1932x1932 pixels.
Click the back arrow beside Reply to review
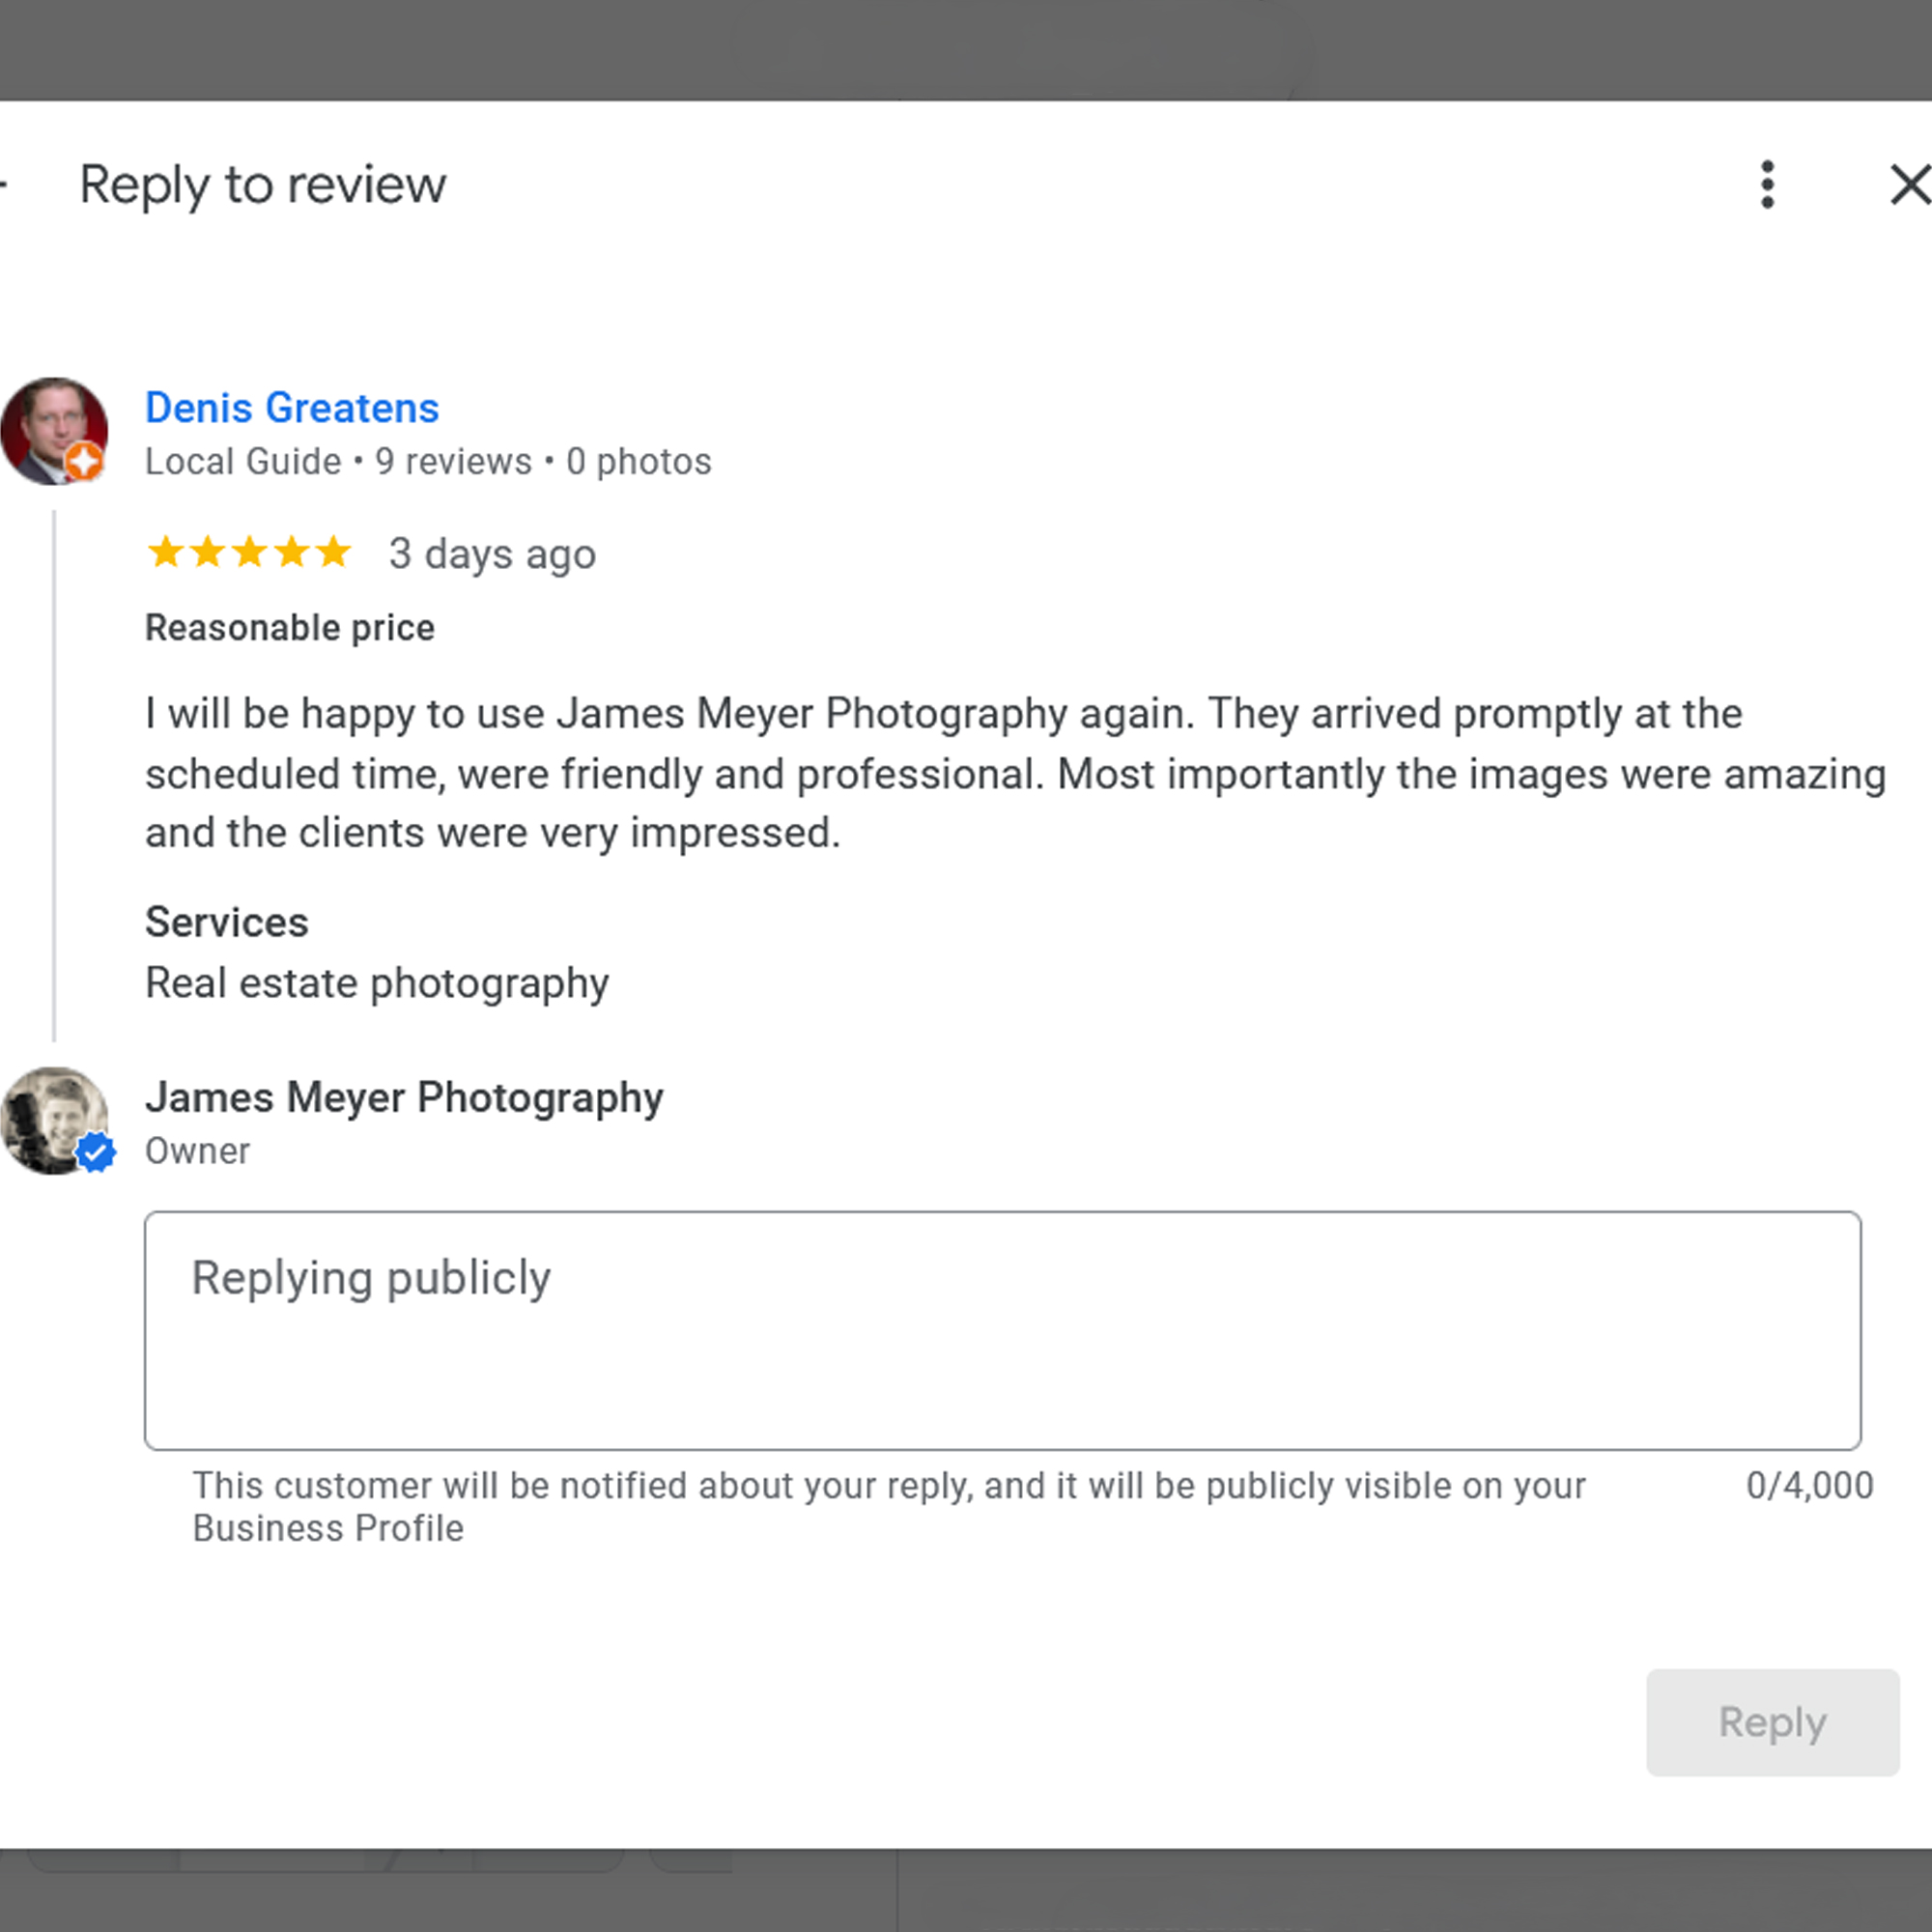pos(4,185)
